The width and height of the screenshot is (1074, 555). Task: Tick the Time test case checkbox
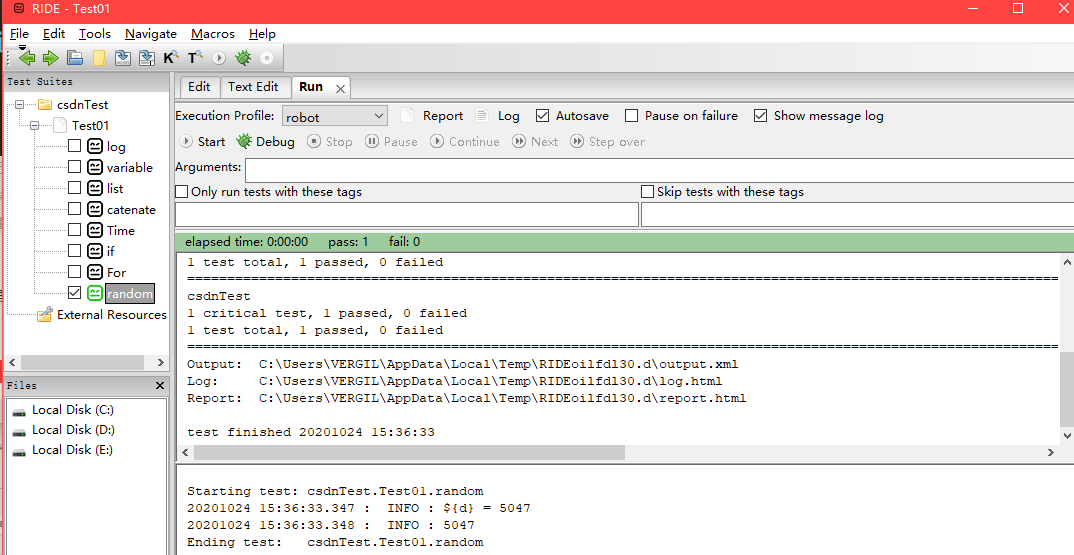[x=75, y=230]
